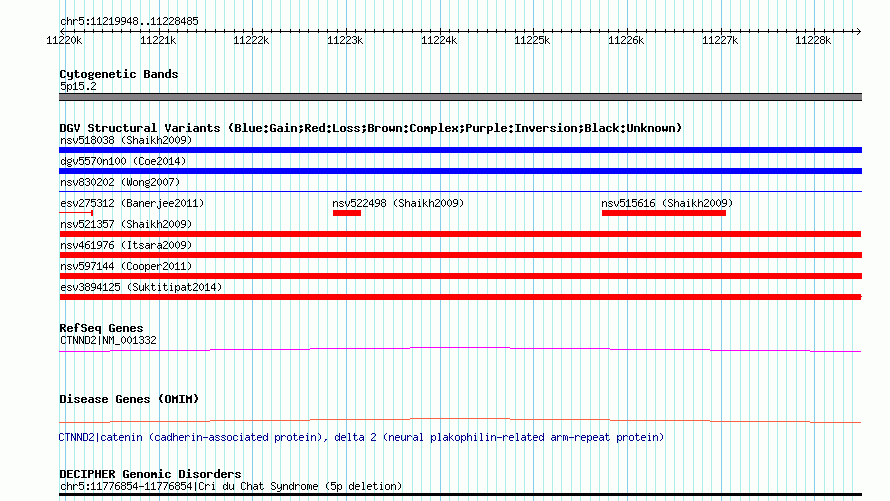Click the black Cri du Chat Syndrome bar
Screen dimensions: 890x501
460,495
